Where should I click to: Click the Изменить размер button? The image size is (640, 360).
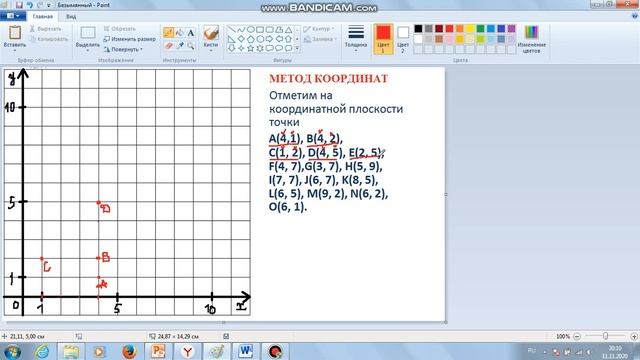tap(129, 39)
